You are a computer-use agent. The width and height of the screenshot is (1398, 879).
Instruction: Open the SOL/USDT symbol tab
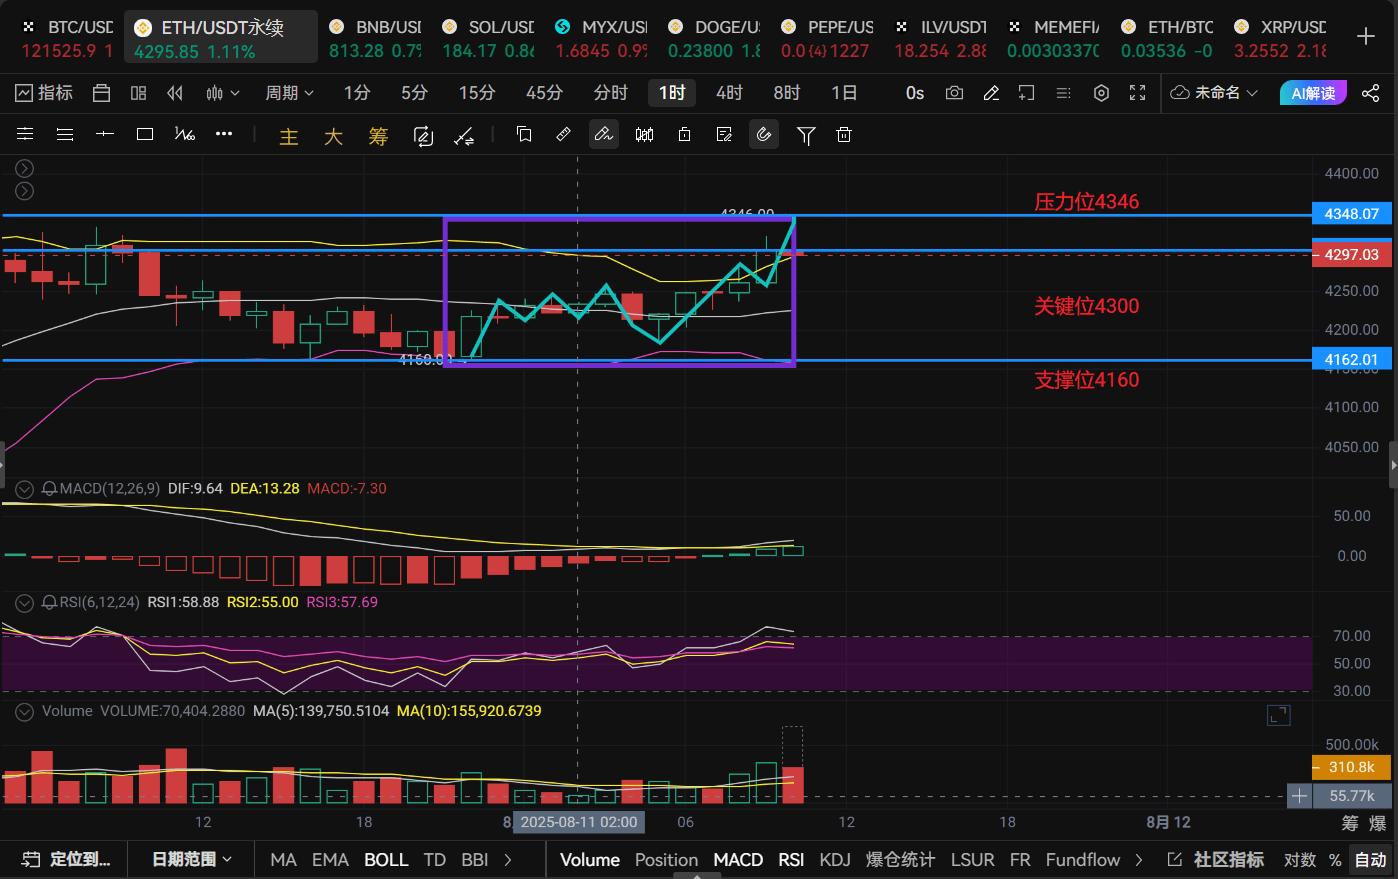(488, 38)
